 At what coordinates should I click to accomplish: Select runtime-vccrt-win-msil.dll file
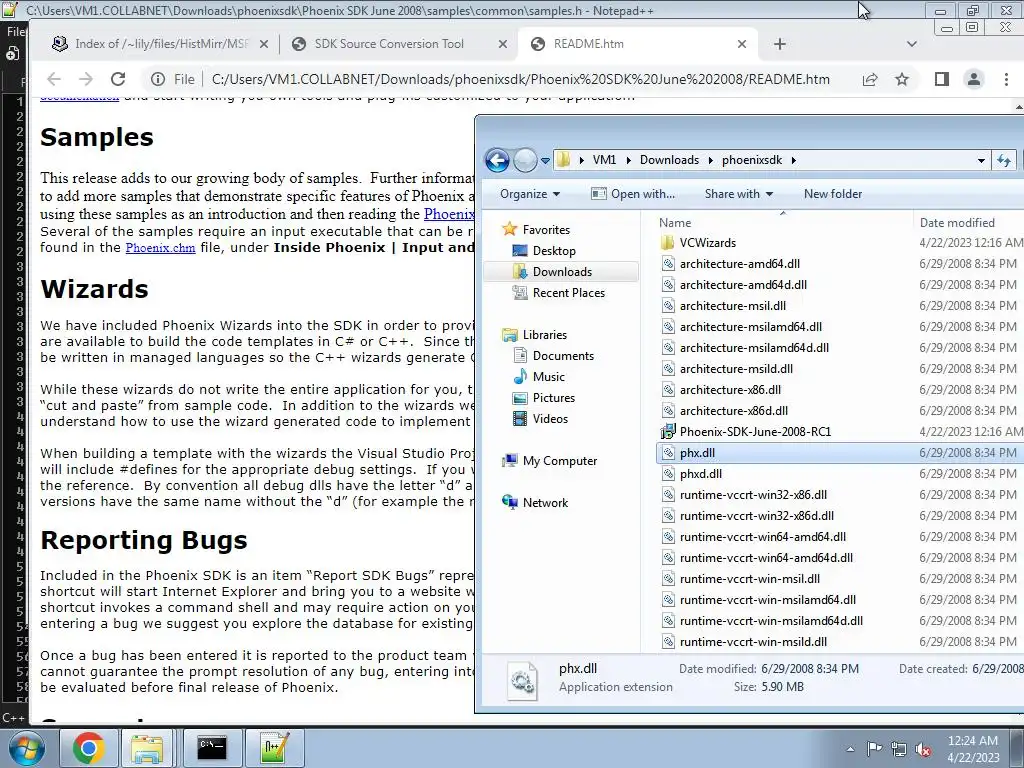749,579
